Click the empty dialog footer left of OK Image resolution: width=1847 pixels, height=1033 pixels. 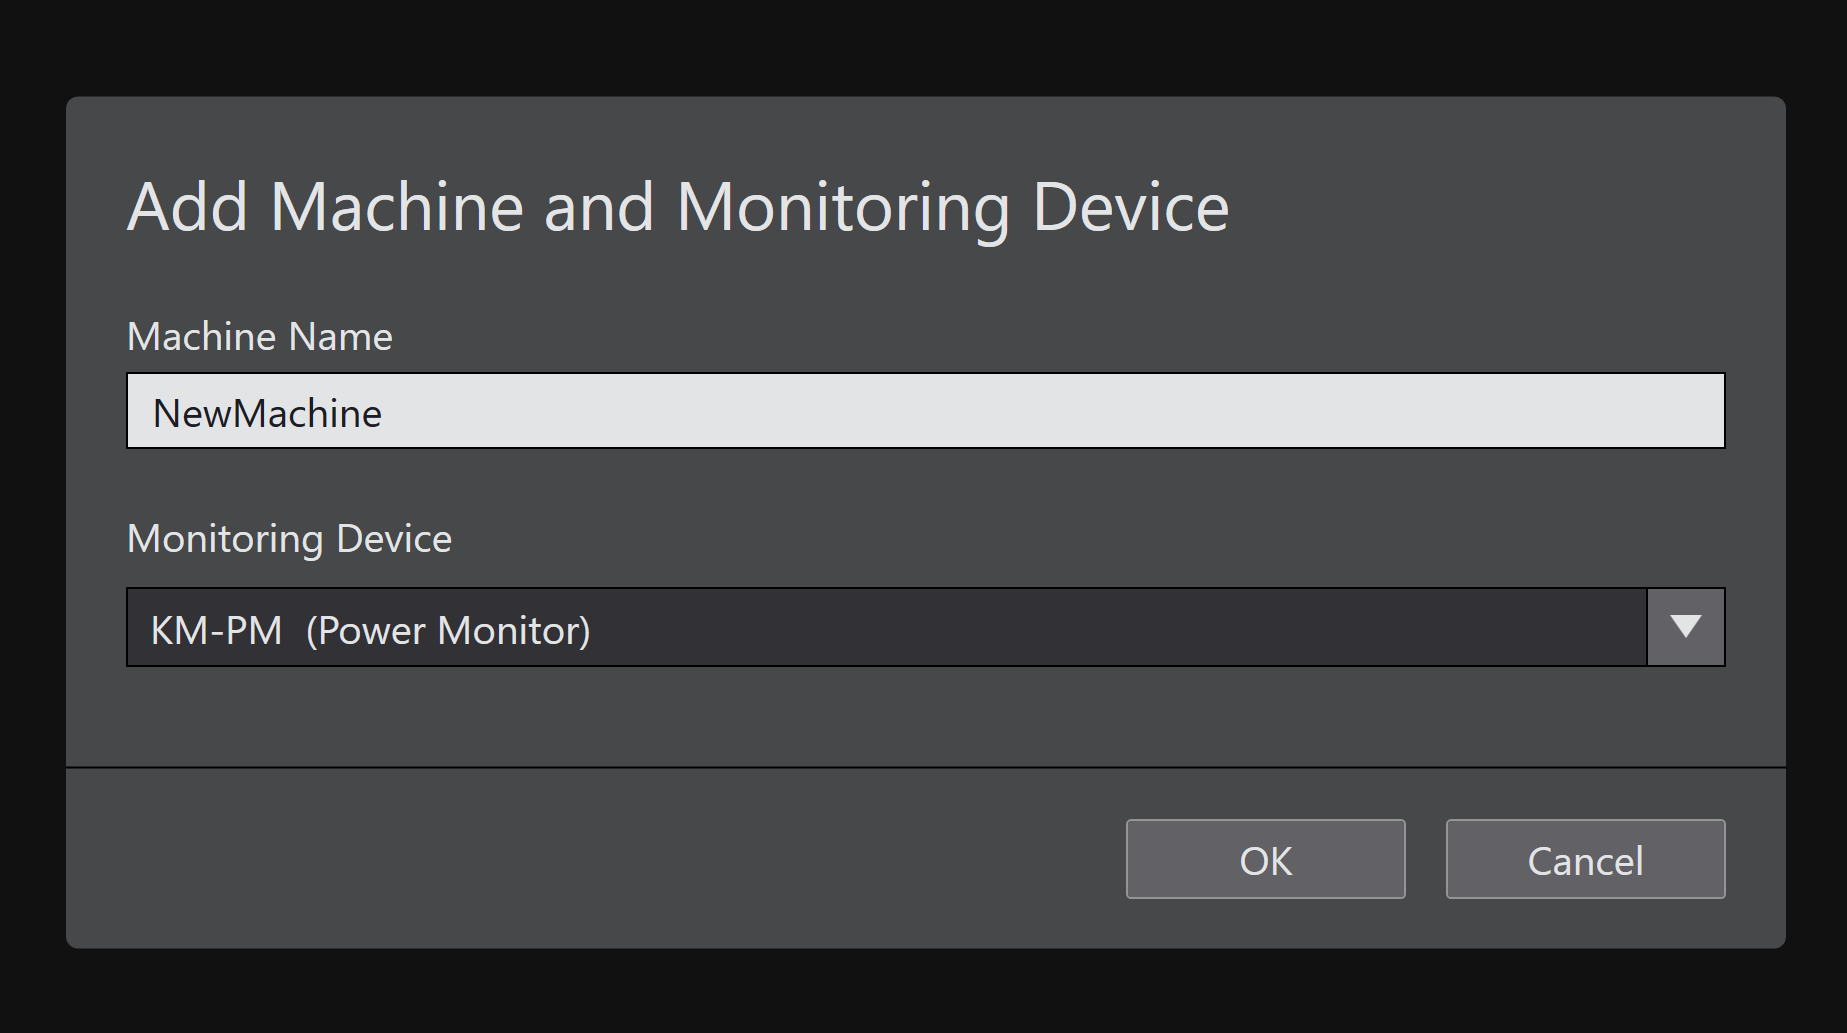click(x=600, y=859)
